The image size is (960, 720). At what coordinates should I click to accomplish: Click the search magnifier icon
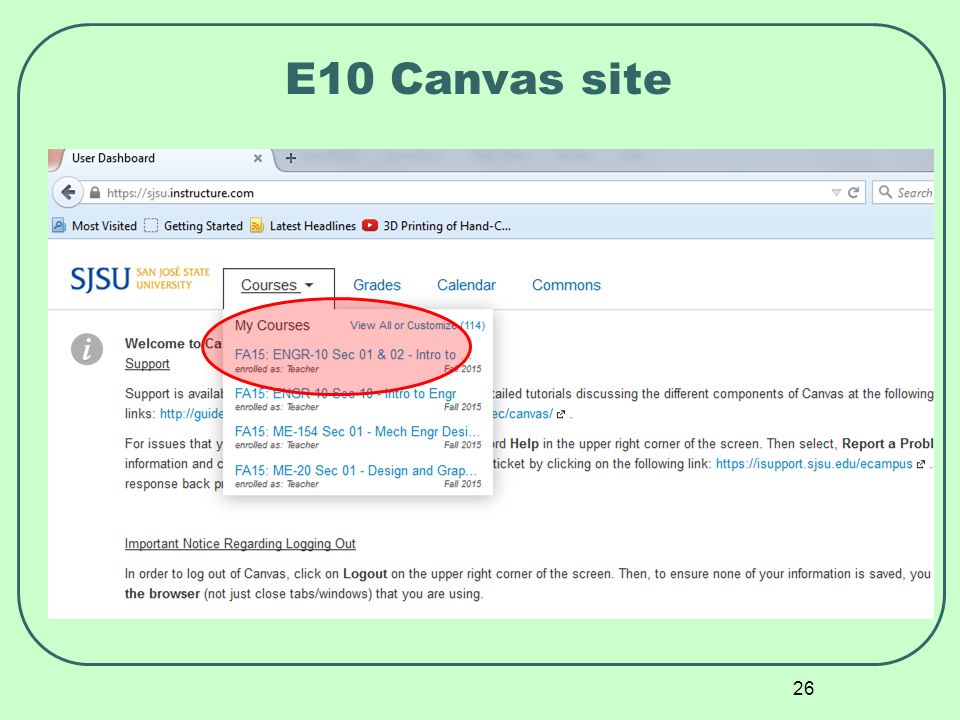(885, 192)
